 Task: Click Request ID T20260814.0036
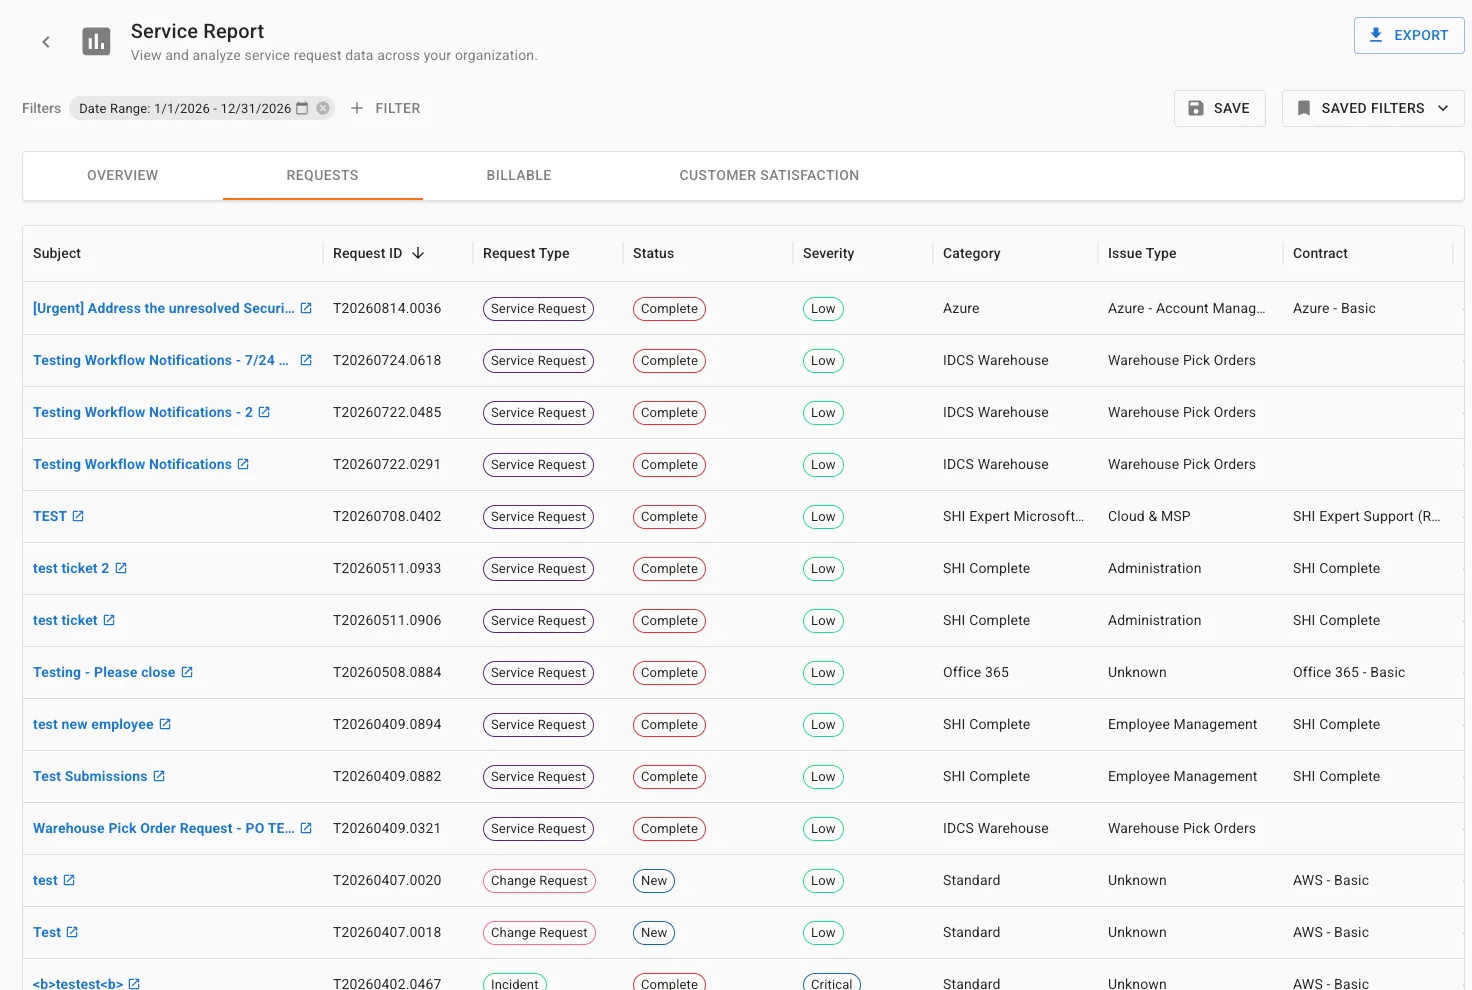[x=387, y=308]
